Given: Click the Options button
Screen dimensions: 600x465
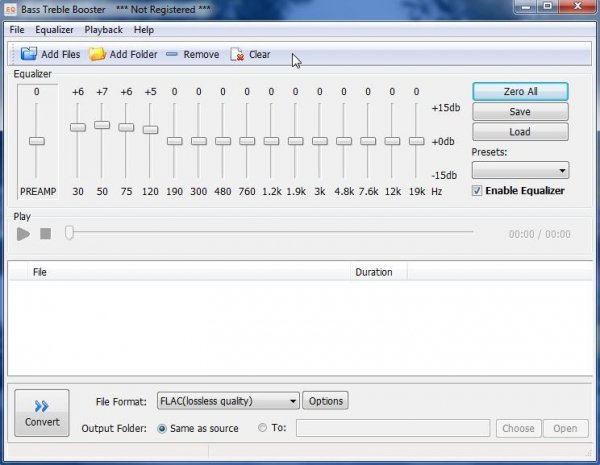Looking at the screenshot, I should (x=326, y=401).
